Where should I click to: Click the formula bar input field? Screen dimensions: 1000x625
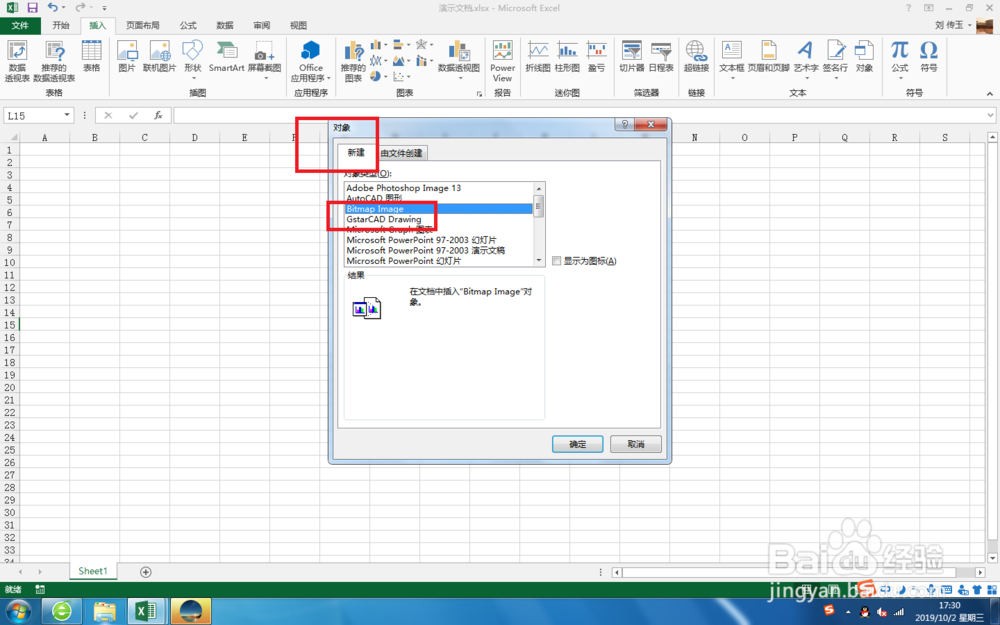pyautogui.click(x=578, y=115)
